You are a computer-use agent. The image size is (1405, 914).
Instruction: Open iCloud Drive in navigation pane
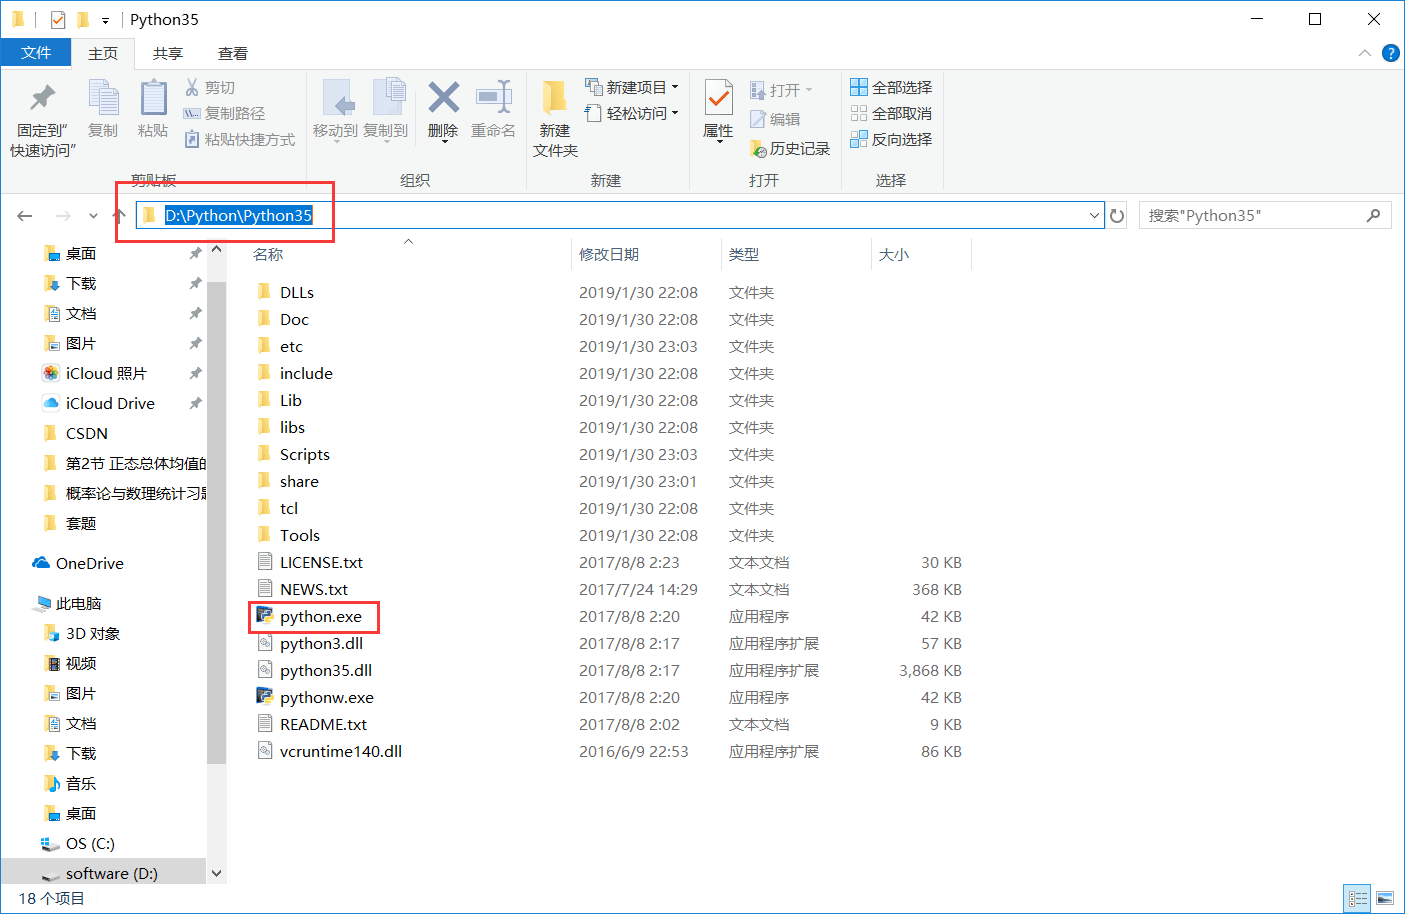coord(110,403)
